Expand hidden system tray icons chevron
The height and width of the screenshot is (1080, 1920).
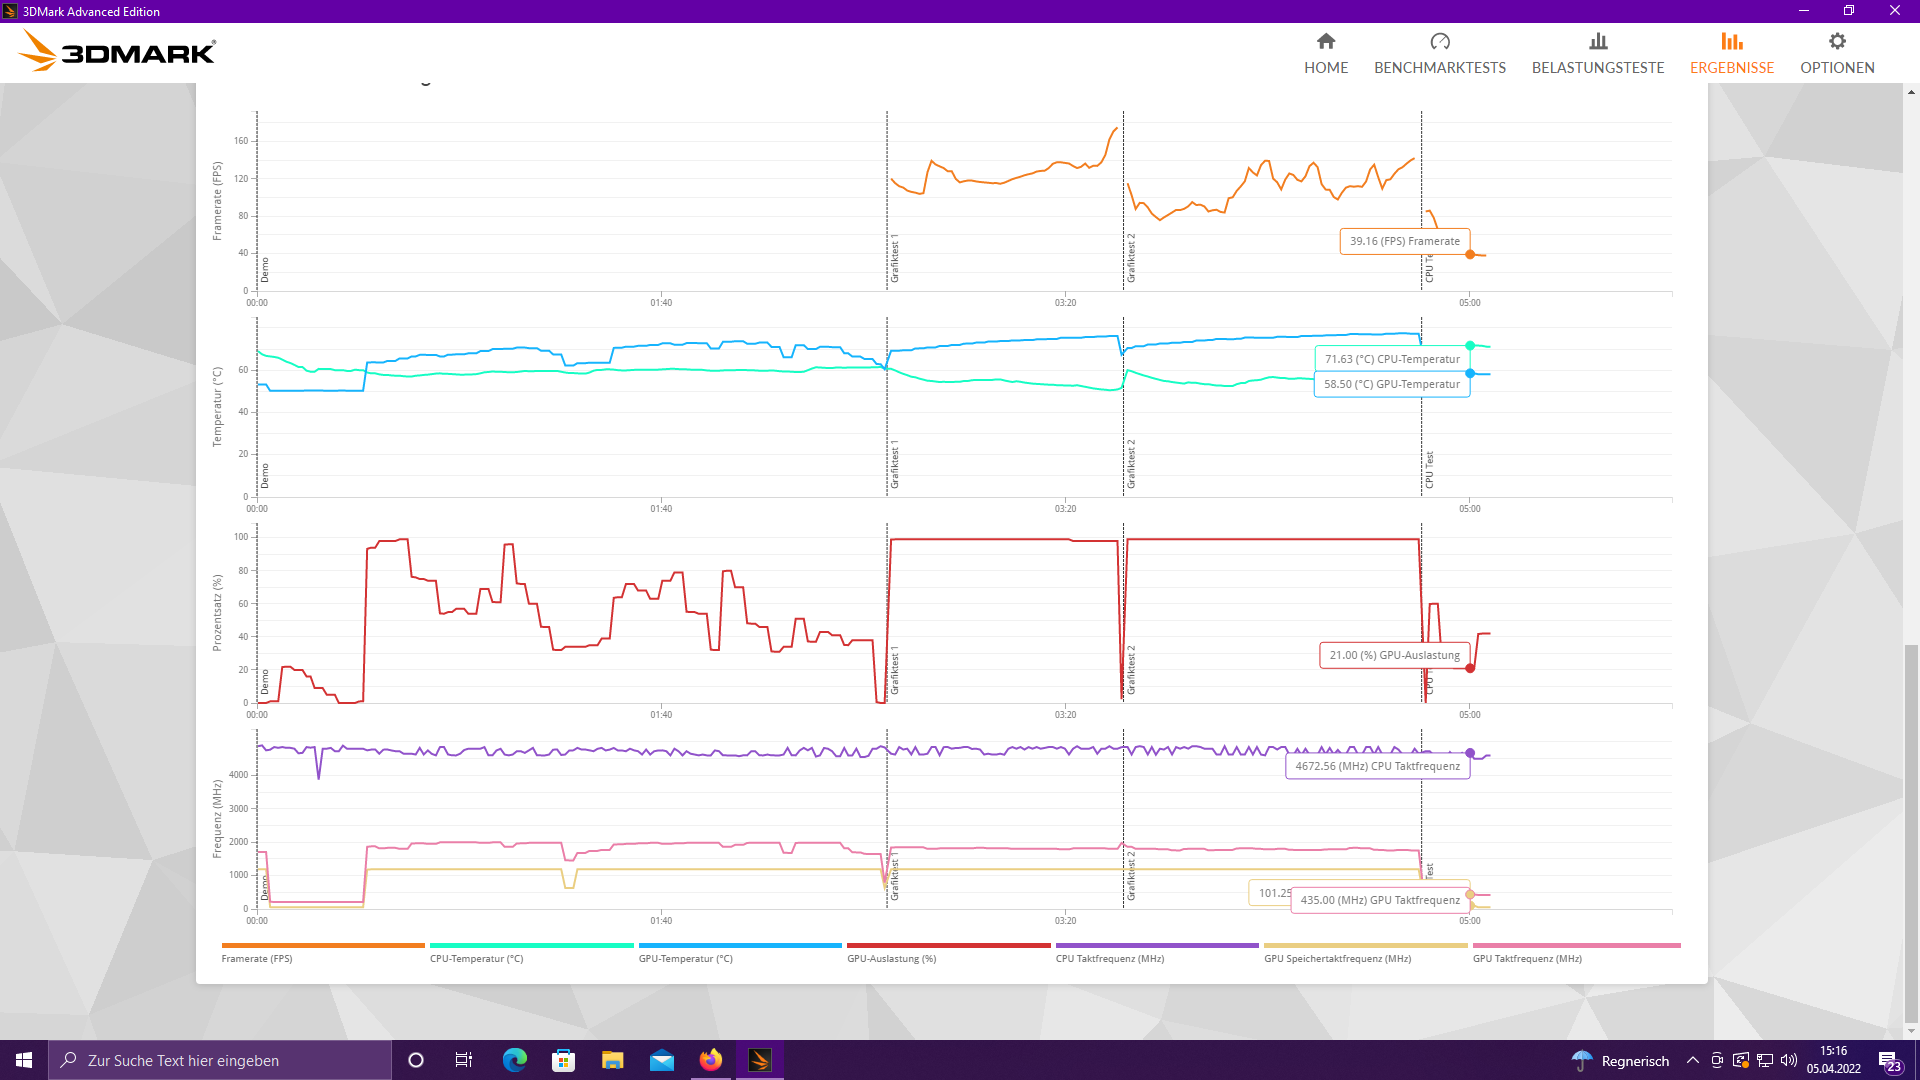pos(1692,1060)
